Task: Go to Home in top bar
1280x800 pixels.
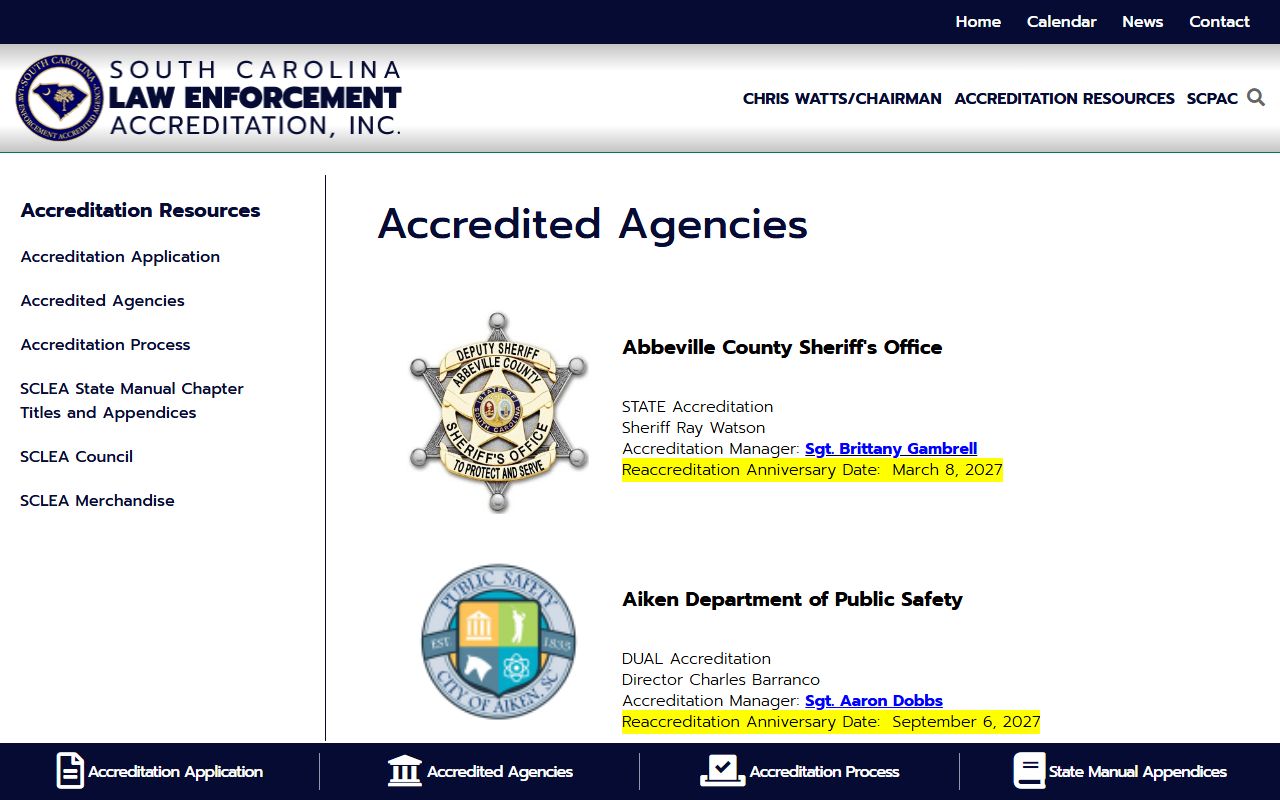Action: [x=978, y=21]
